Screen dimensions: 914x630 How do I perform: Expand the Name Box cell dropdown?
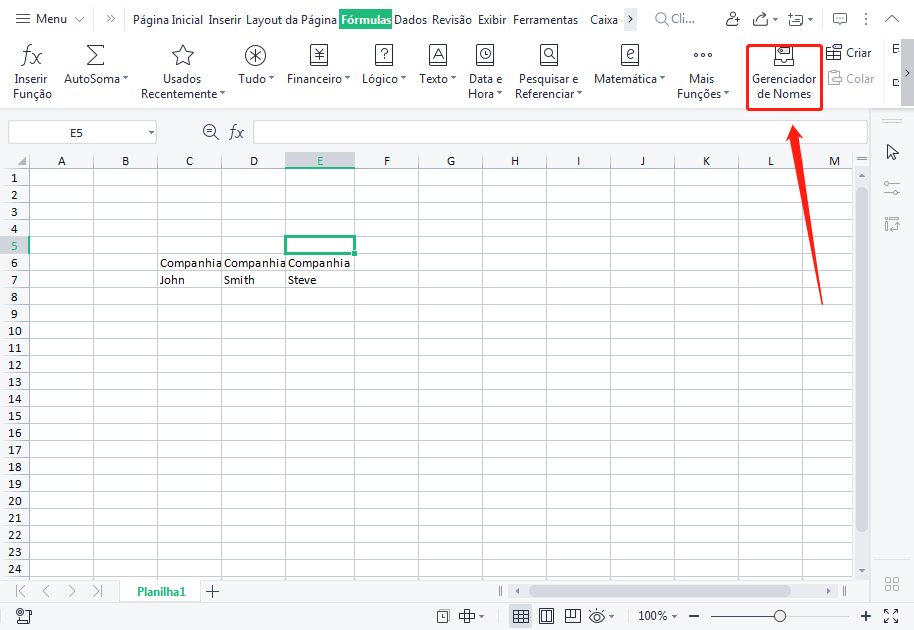[x=151, y=132]
